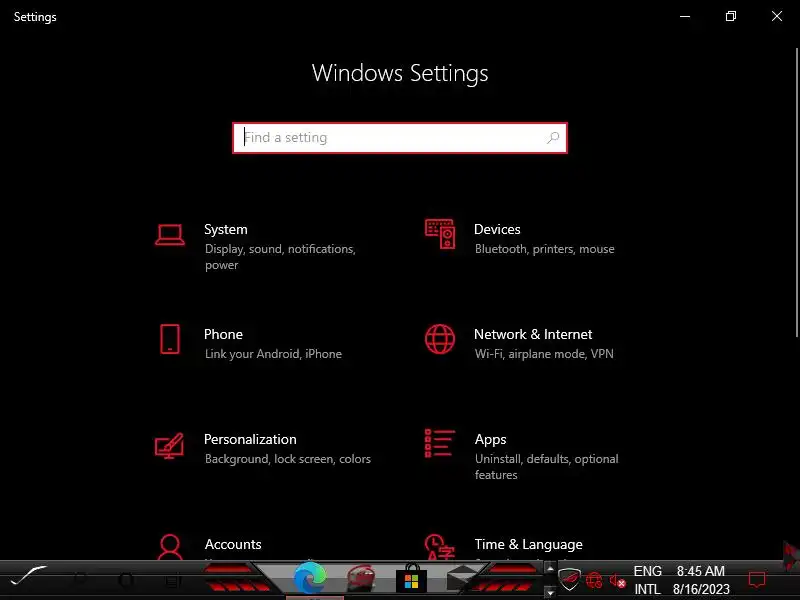The height and width of the screenshot is (600, 800).
Task: Click the Windows Settings heading
Action: coord(400,73)
